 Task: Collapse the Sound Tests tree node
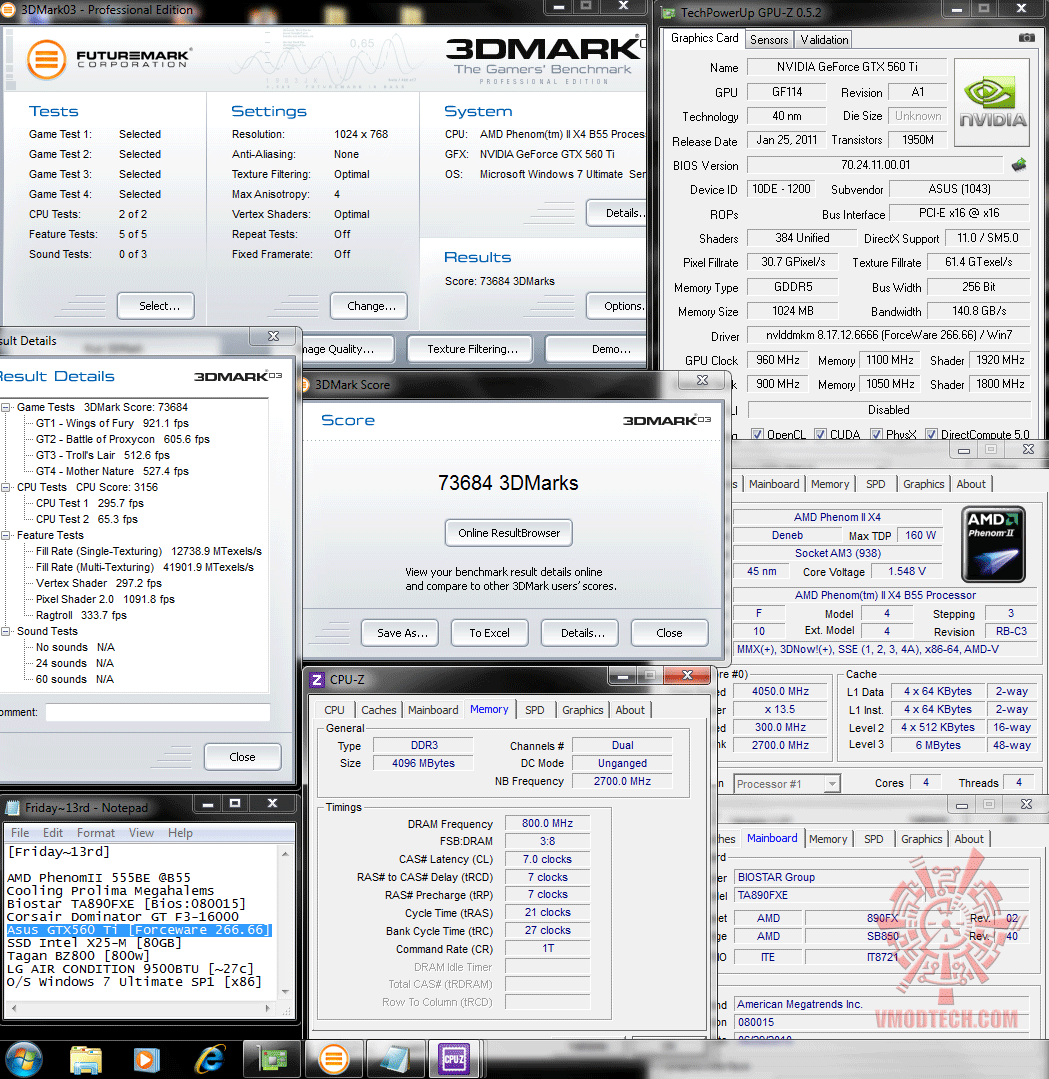(6, 631)
